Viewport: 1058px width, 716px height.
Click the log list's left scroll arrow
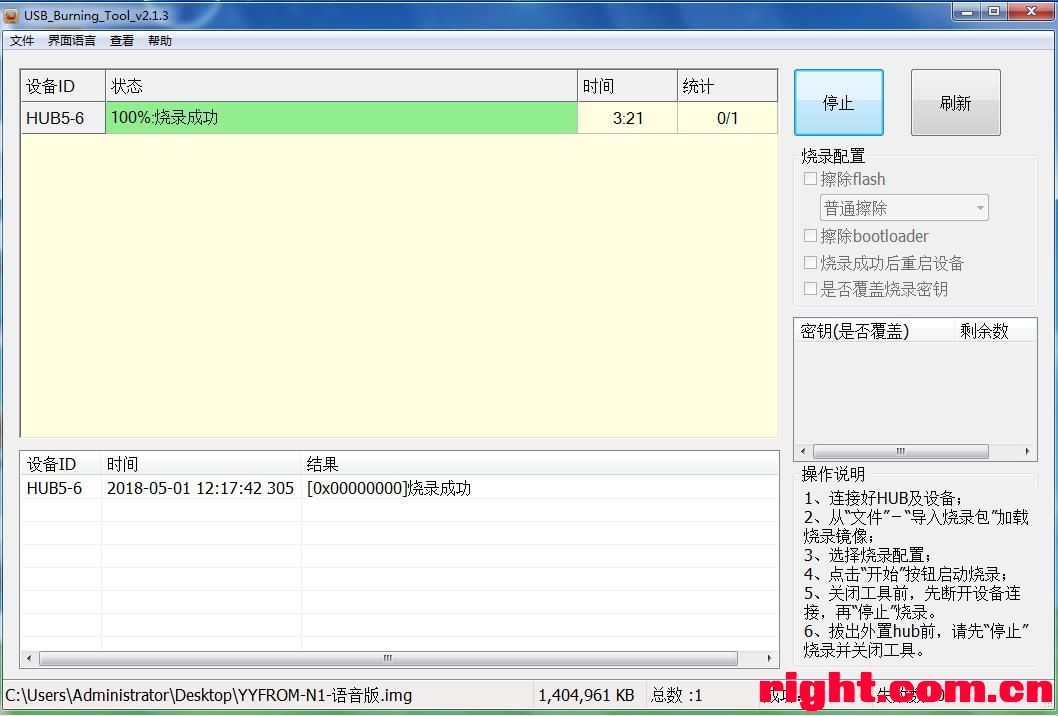[29, 659]
